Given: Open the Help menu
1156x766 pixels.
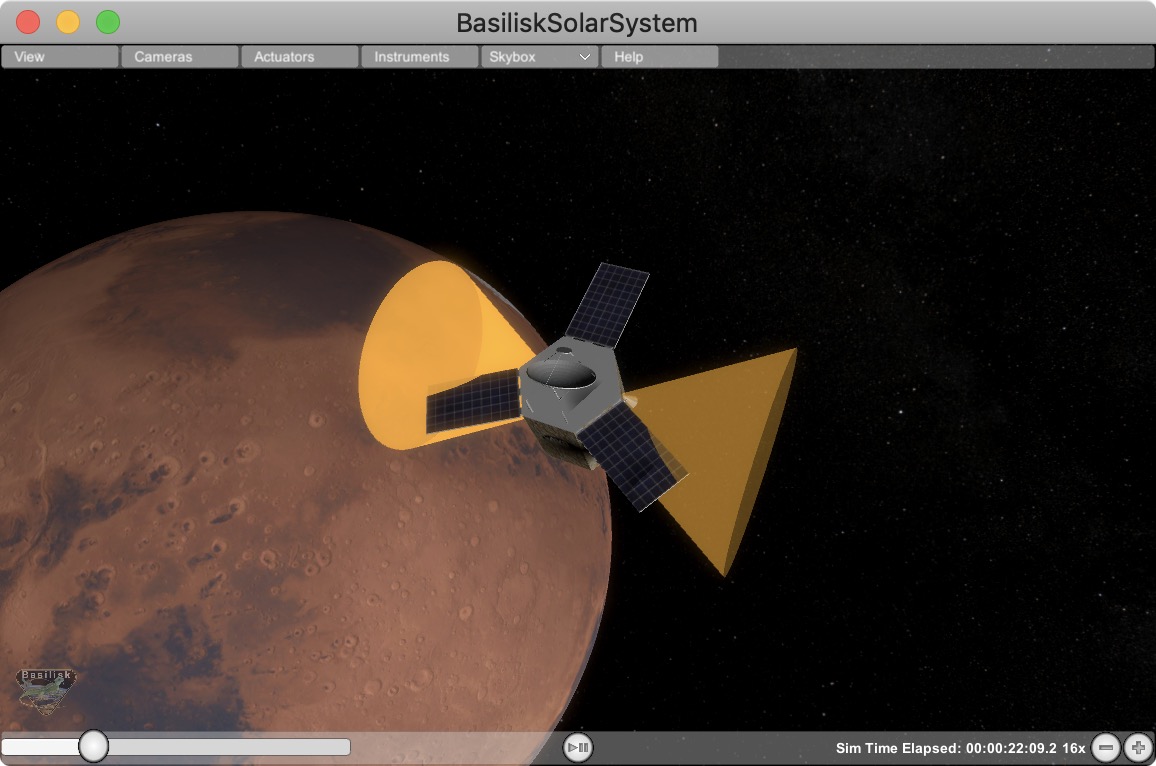Looking at the screenshot, I should point(659,57).
